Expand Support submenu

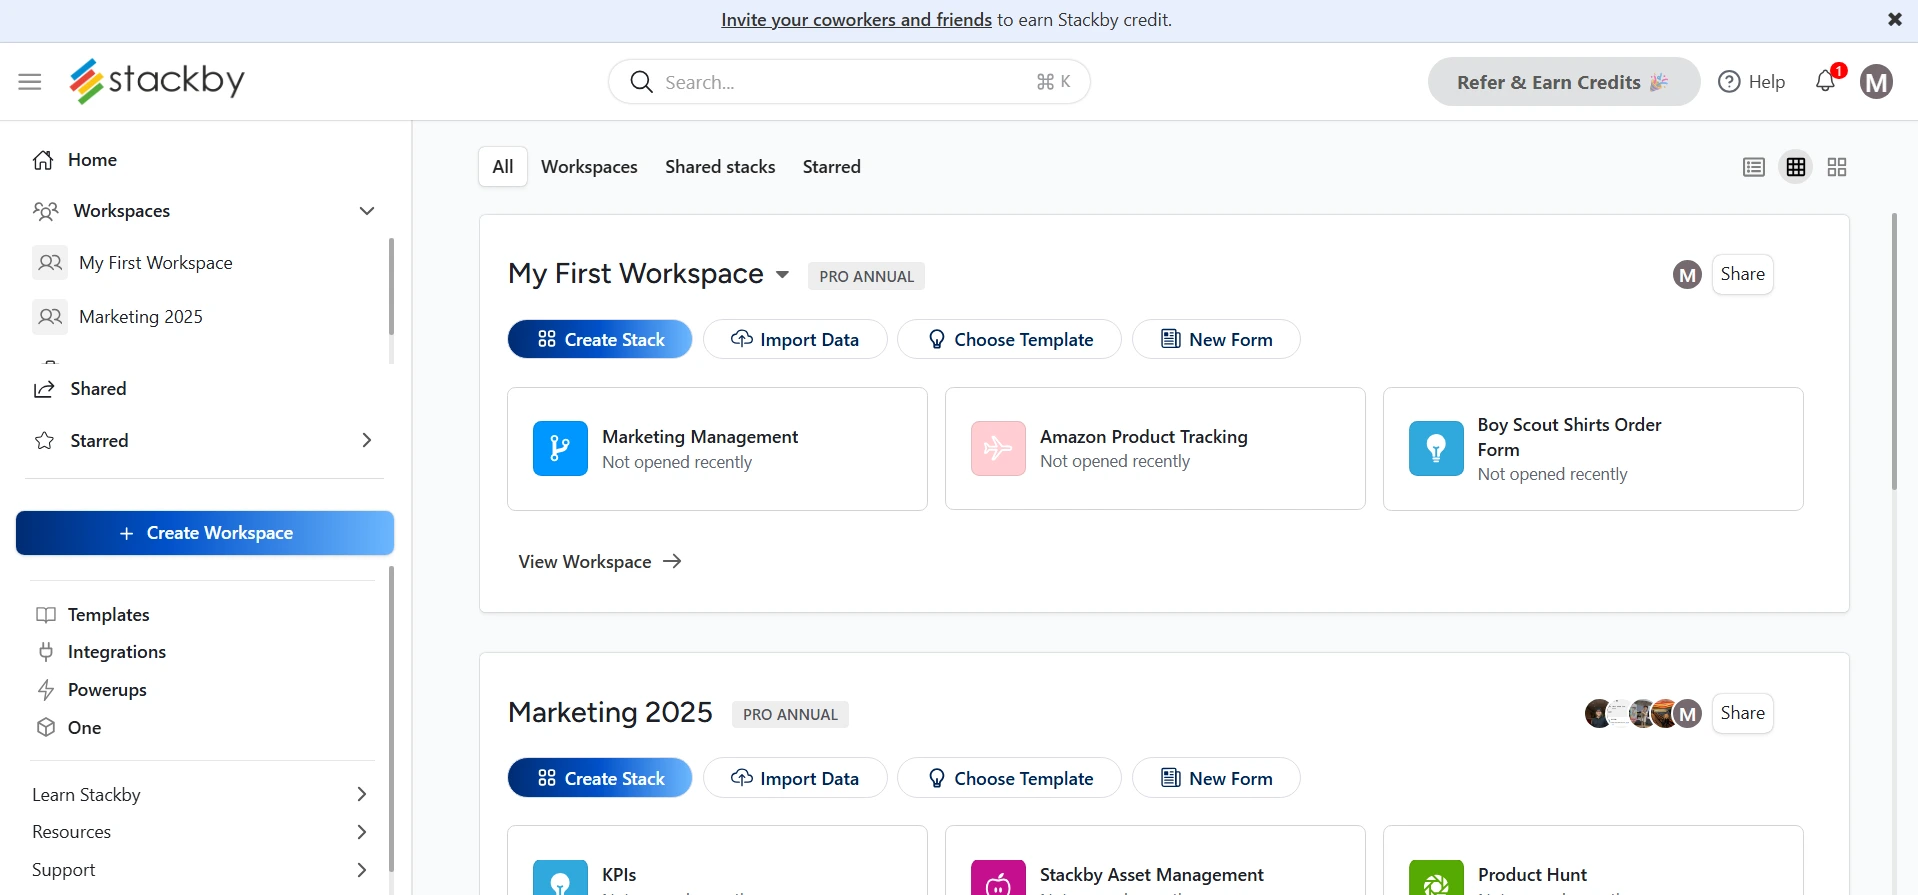coord(362,870)
